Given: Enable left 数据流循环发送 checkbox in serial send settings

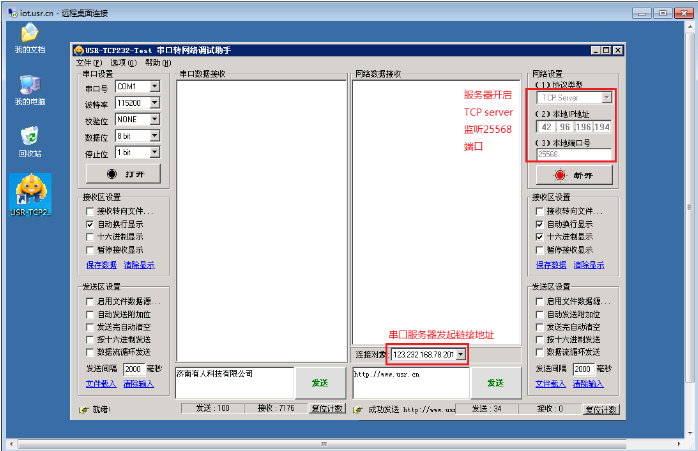Looking at the screenshot, I should tap(90, 352).
